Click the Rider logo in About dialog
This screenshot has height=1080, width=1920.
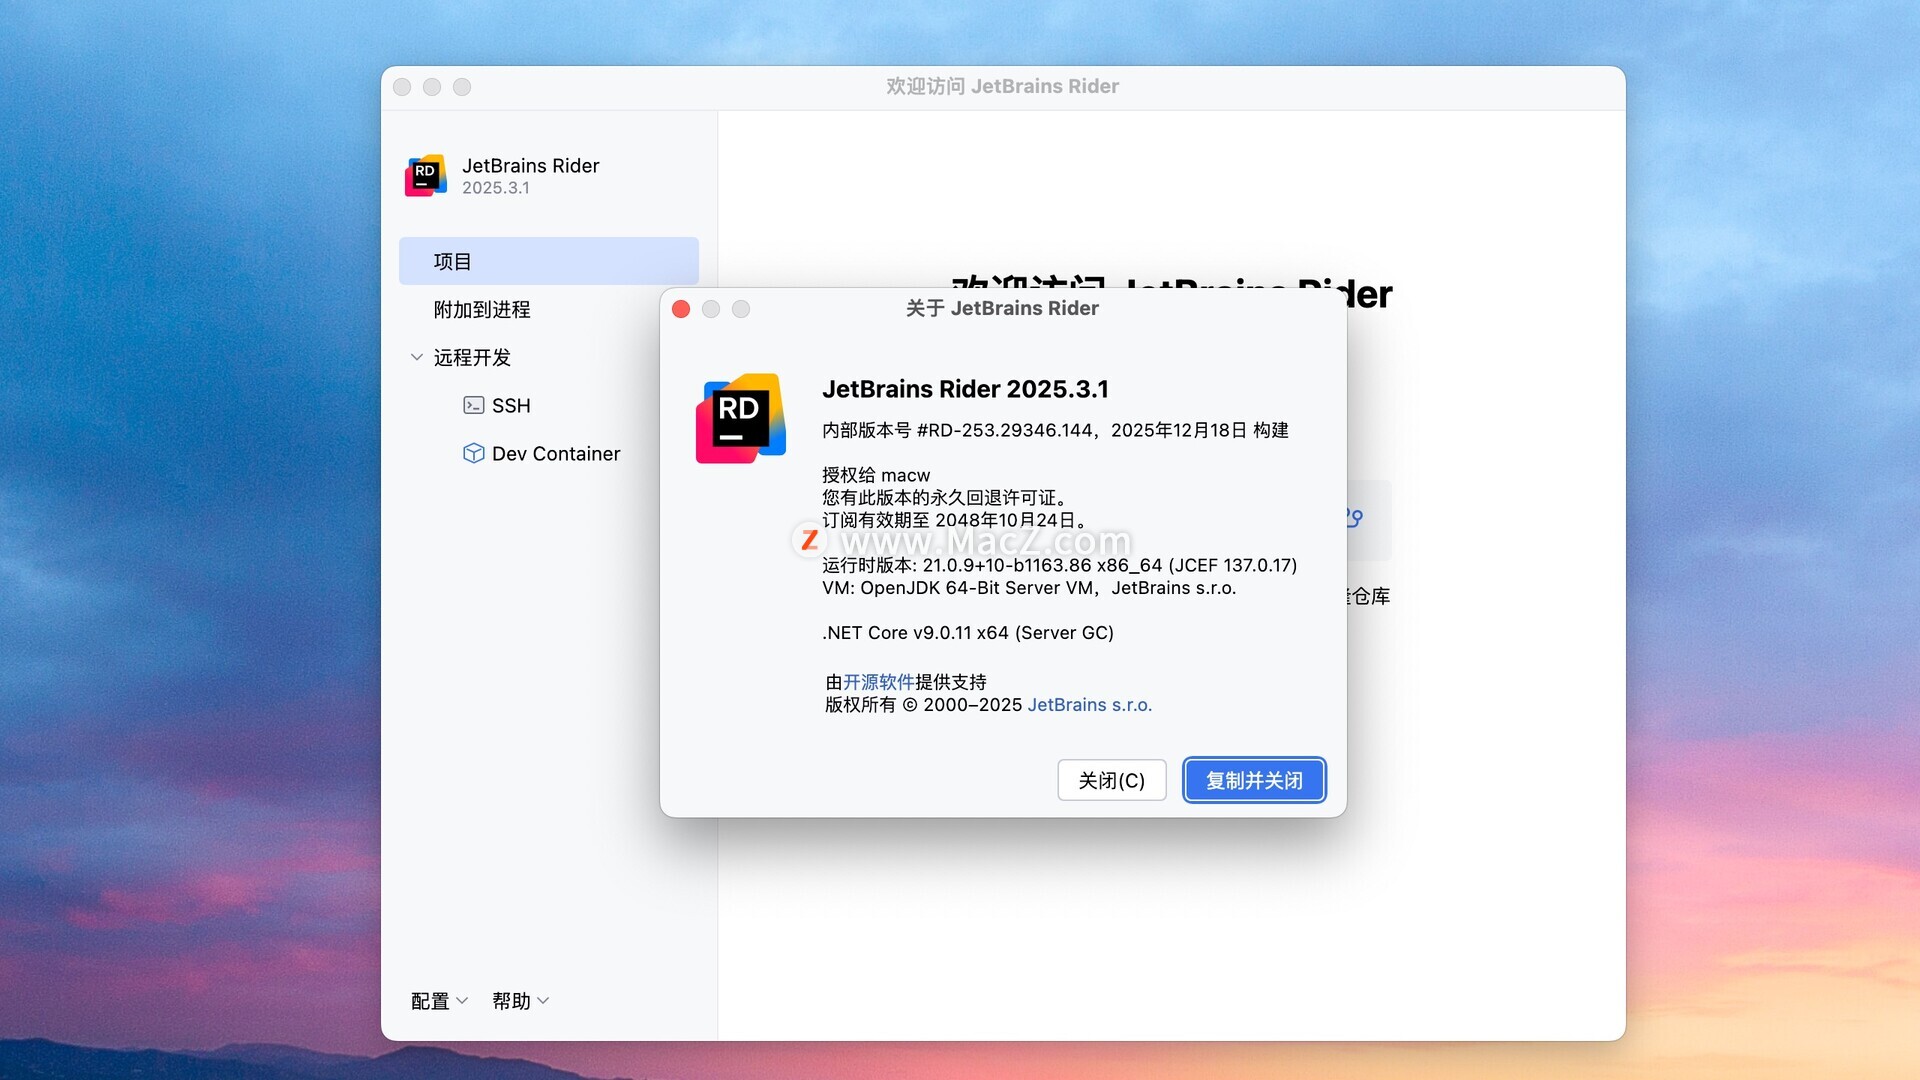pos(740,418)
